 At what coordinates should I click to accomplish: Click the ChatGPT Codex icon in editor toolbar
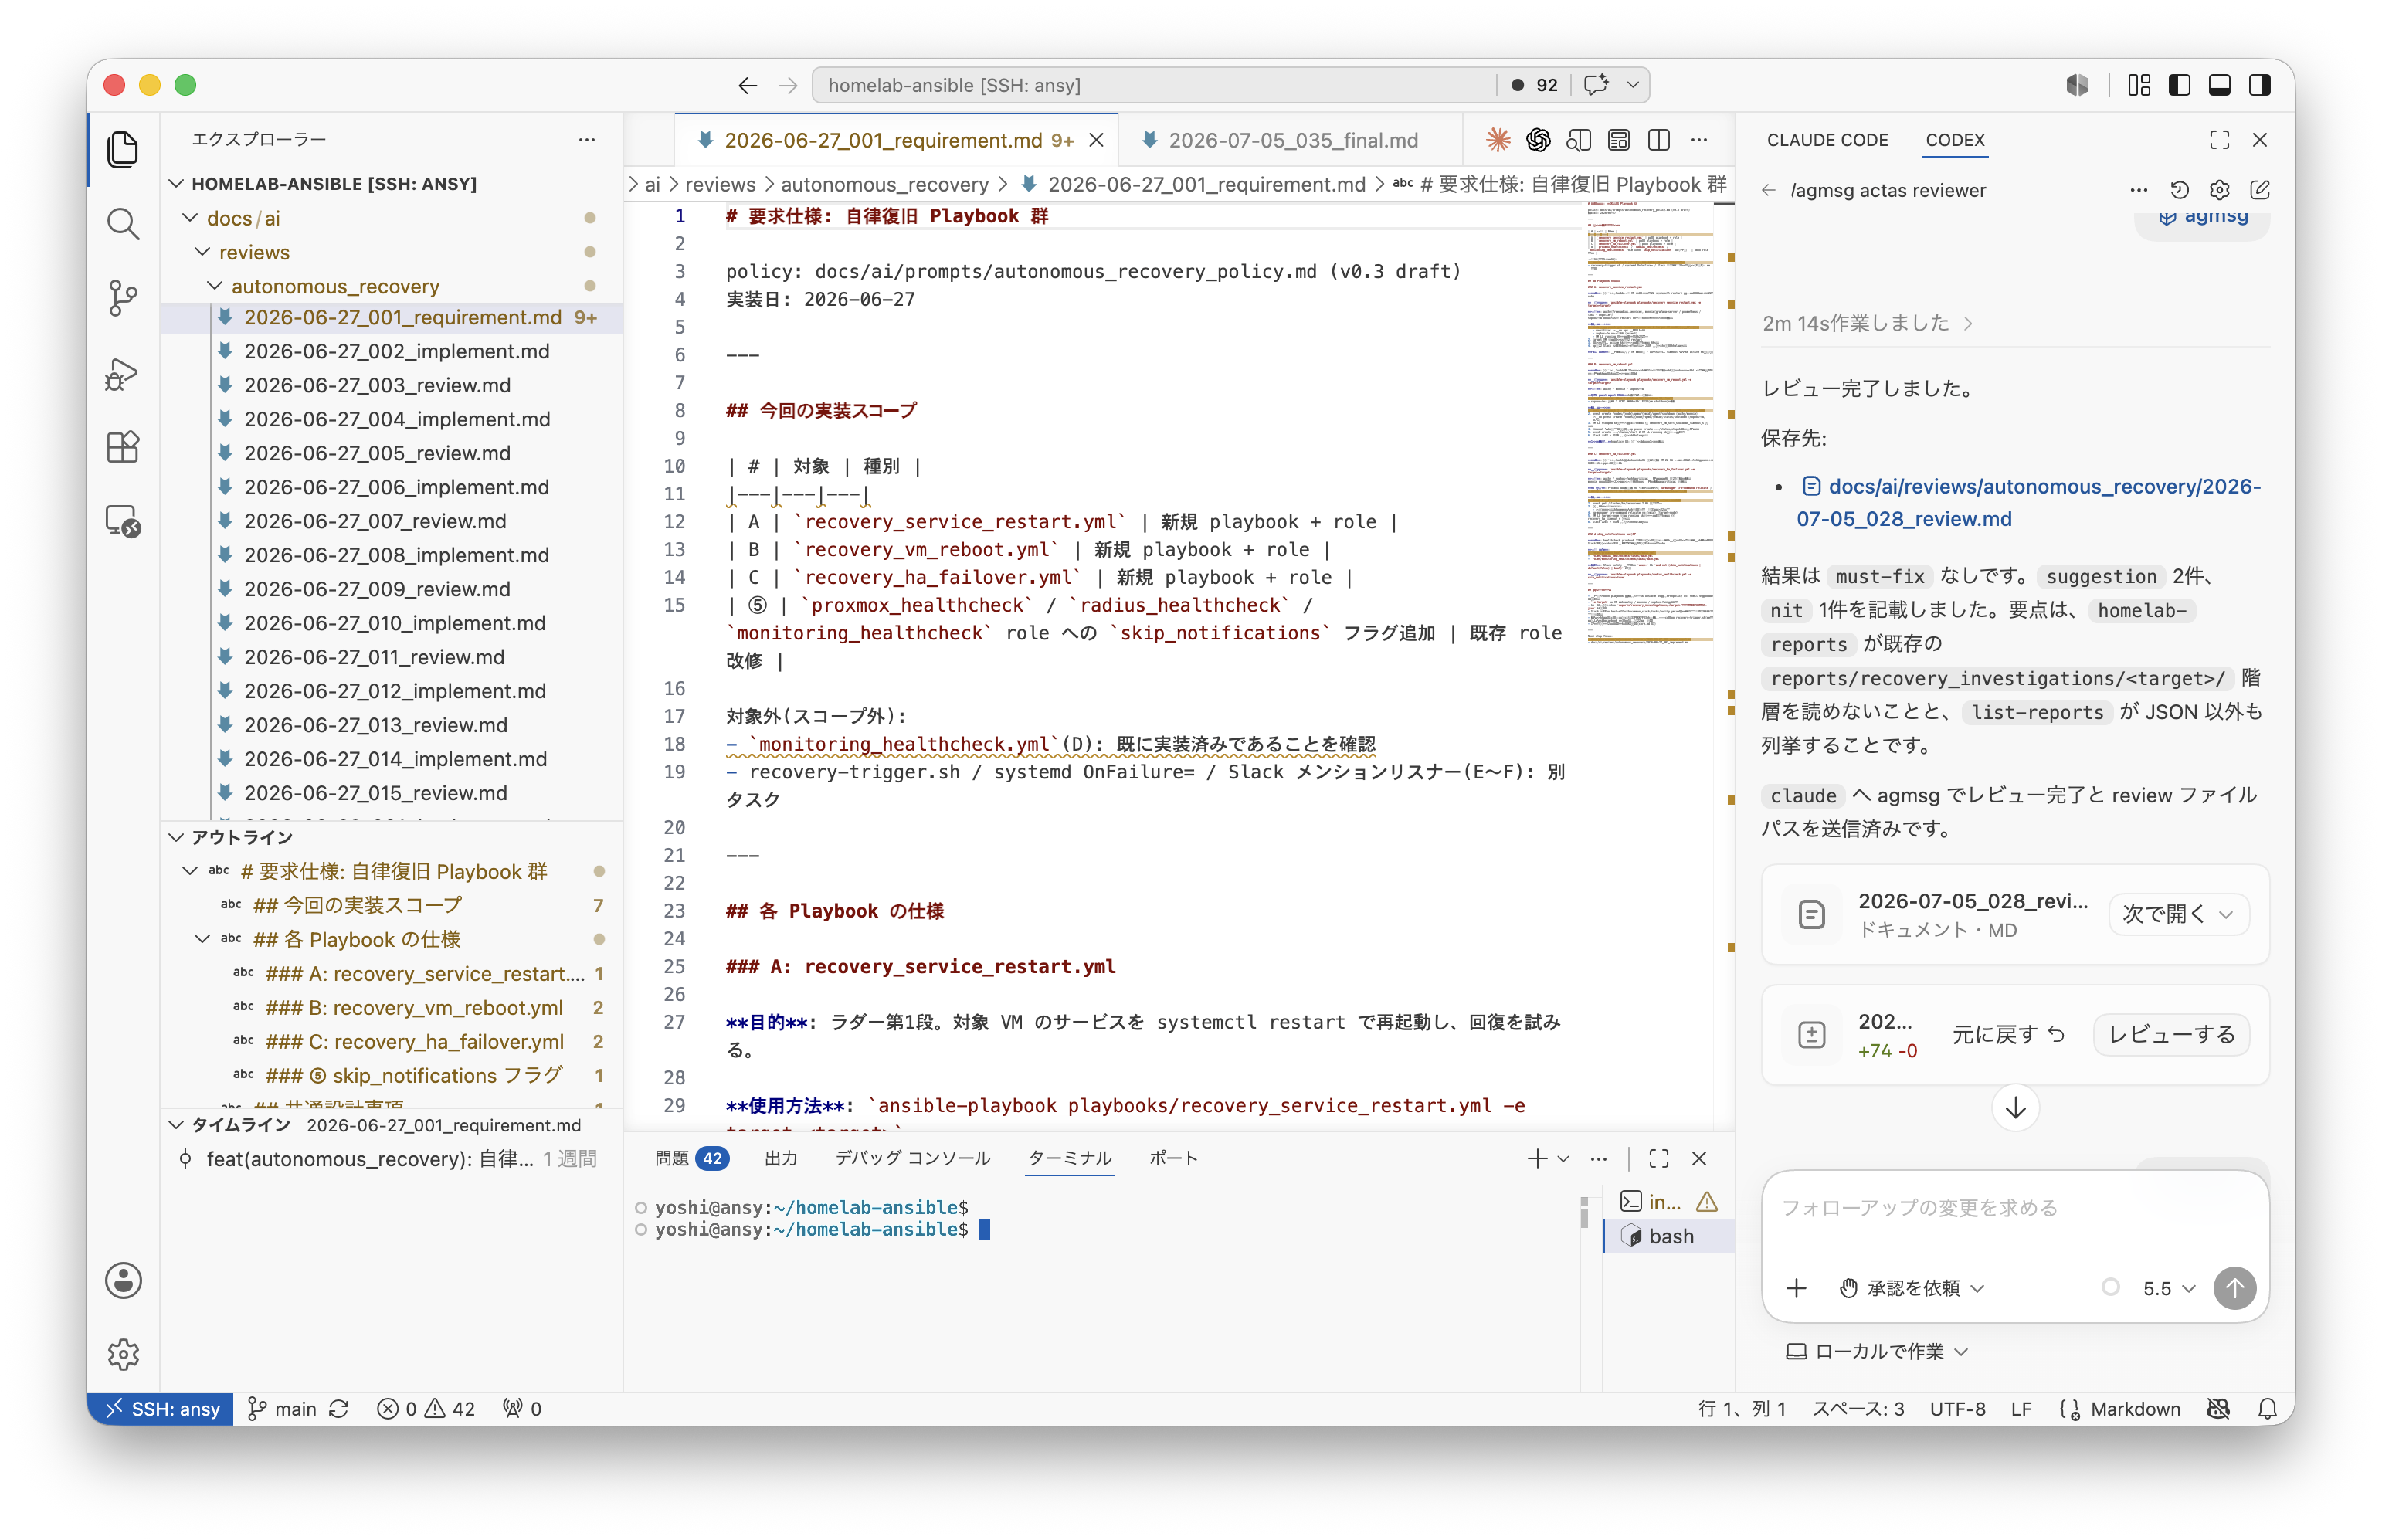point(1538,140)
